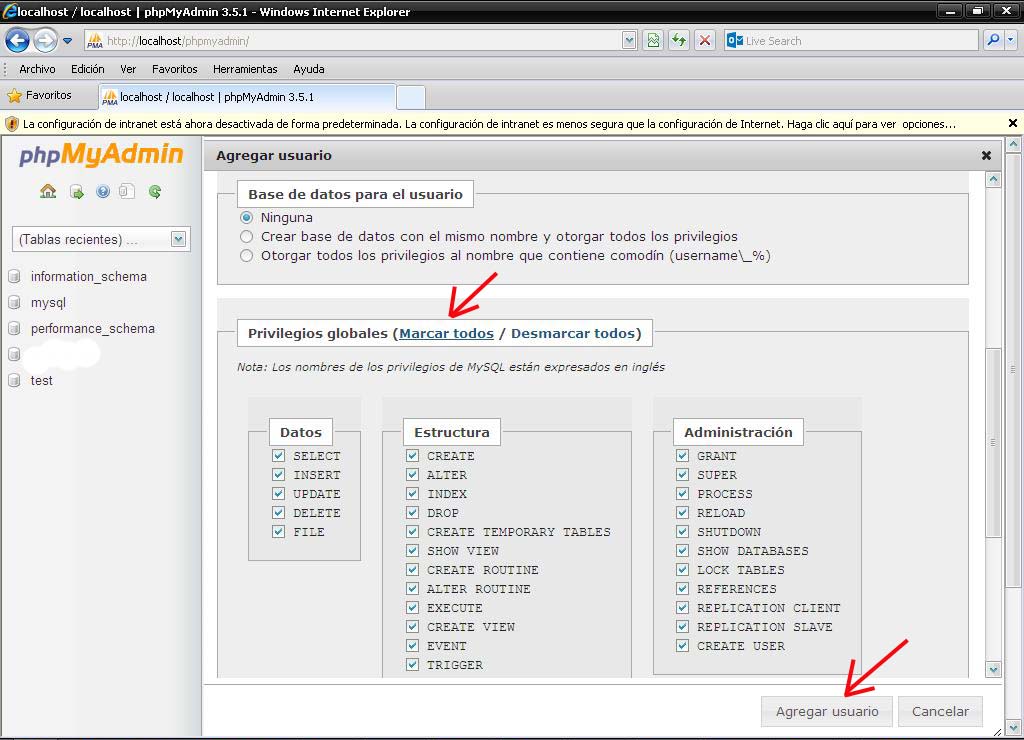The width and height of the screenshot is (1024, 740).
Task: Click the Desmarcar todos link
Action: [x=573, y=333]
